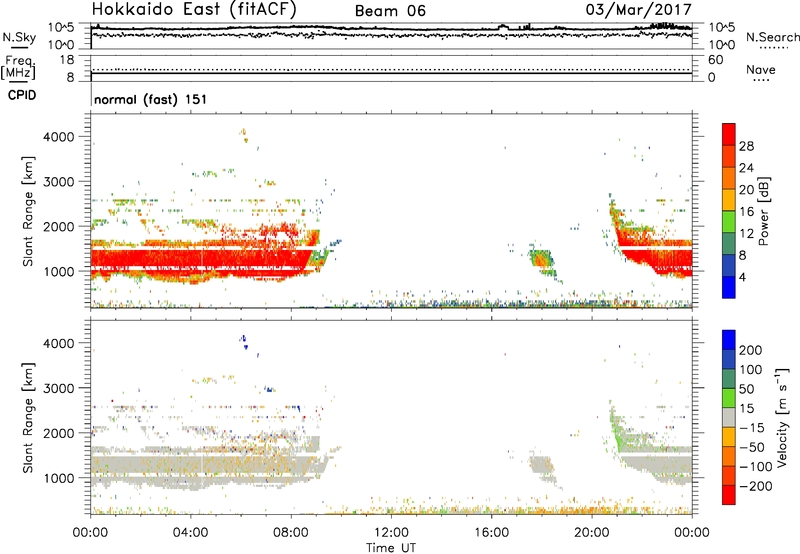Click the '20:00' time axis tick label
Screen dimensions: 800x554
(591, 533)
